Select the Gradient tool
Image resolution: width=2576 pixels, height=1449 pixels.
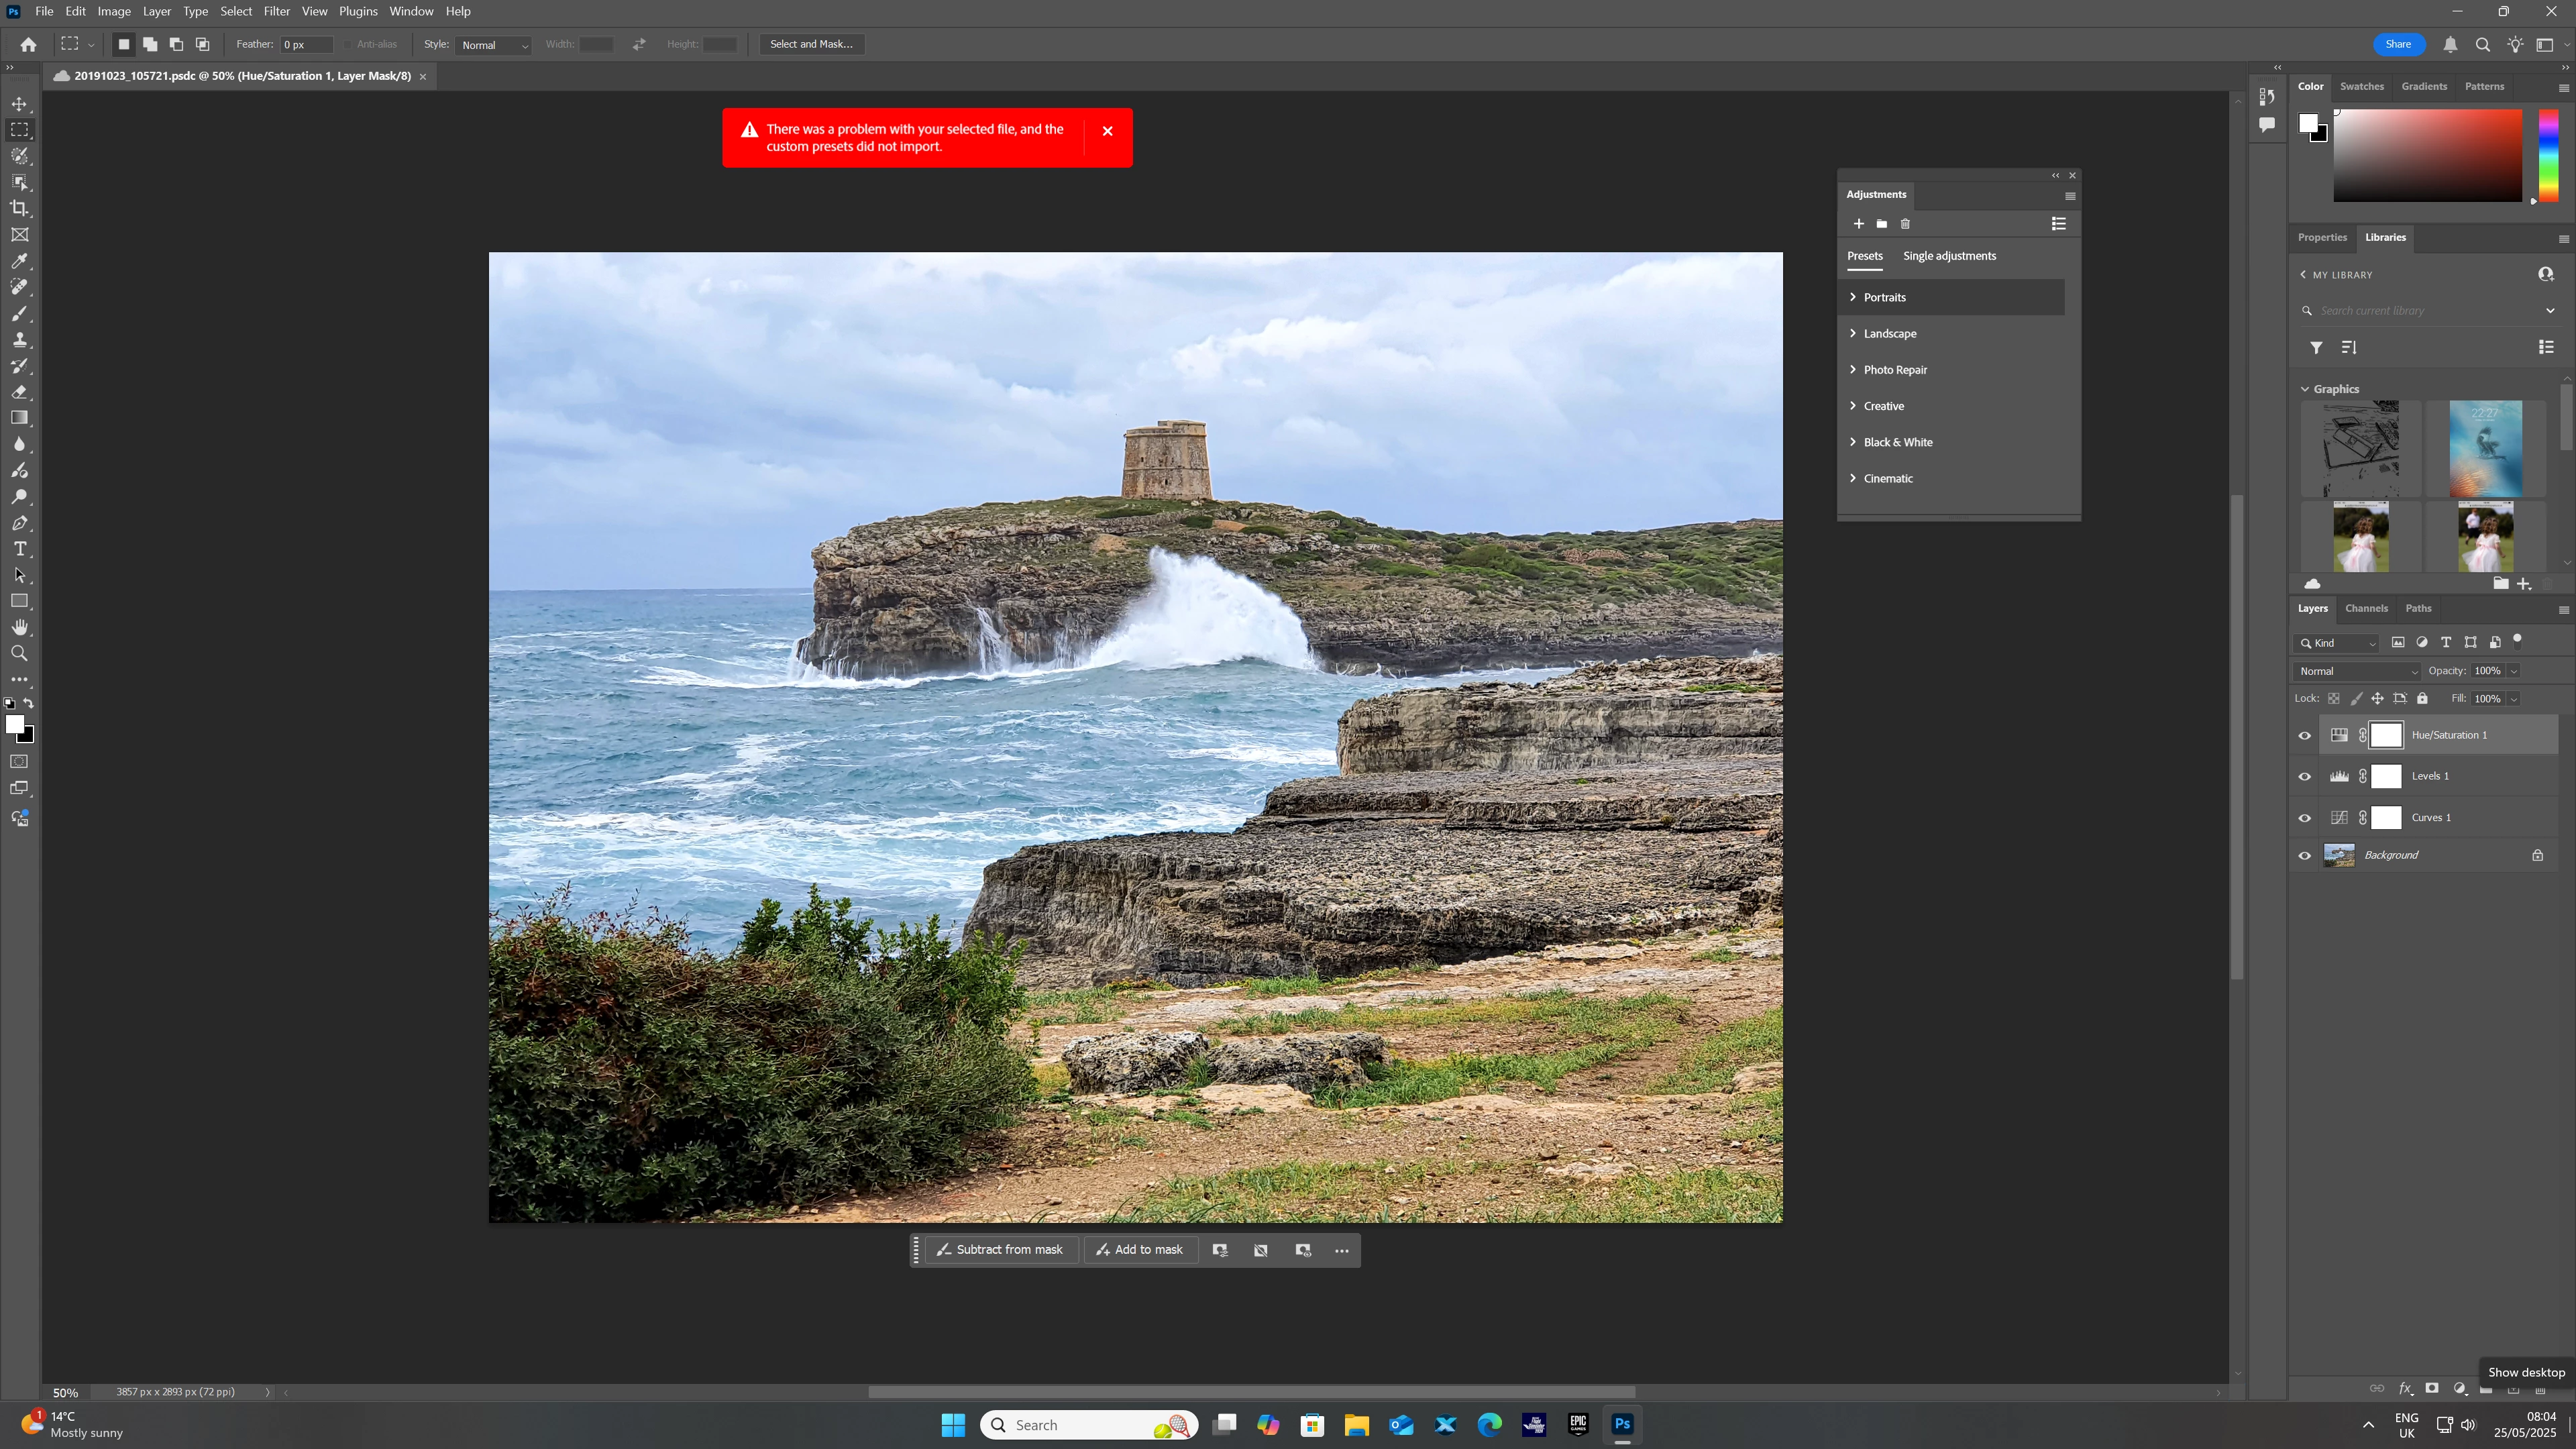(20, 418)
